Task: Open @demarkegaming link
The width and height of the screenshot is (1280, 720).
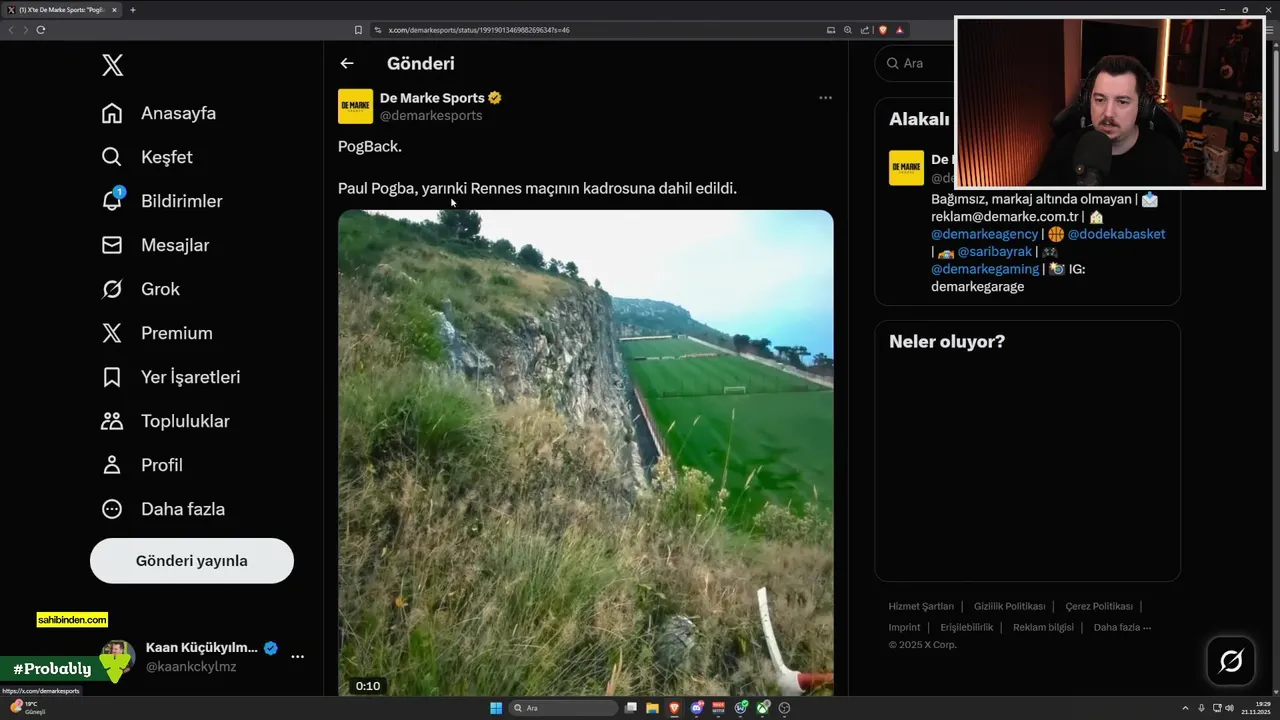Action: tap(985, 269)
